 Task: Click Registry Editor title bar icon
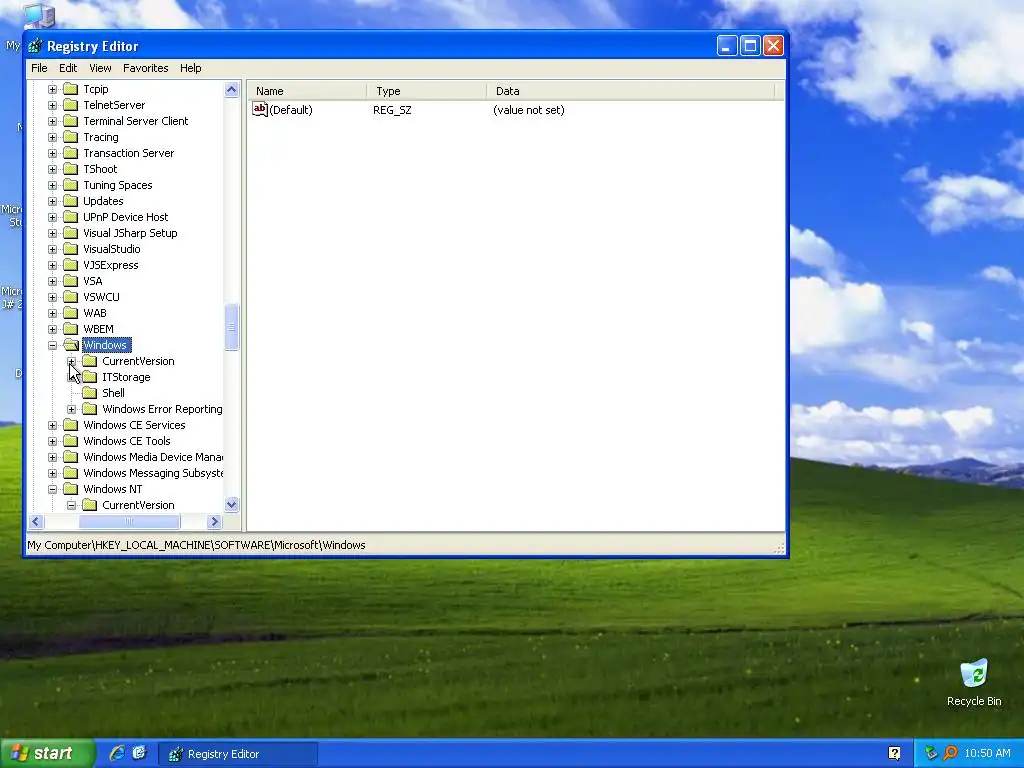point(37,46)
